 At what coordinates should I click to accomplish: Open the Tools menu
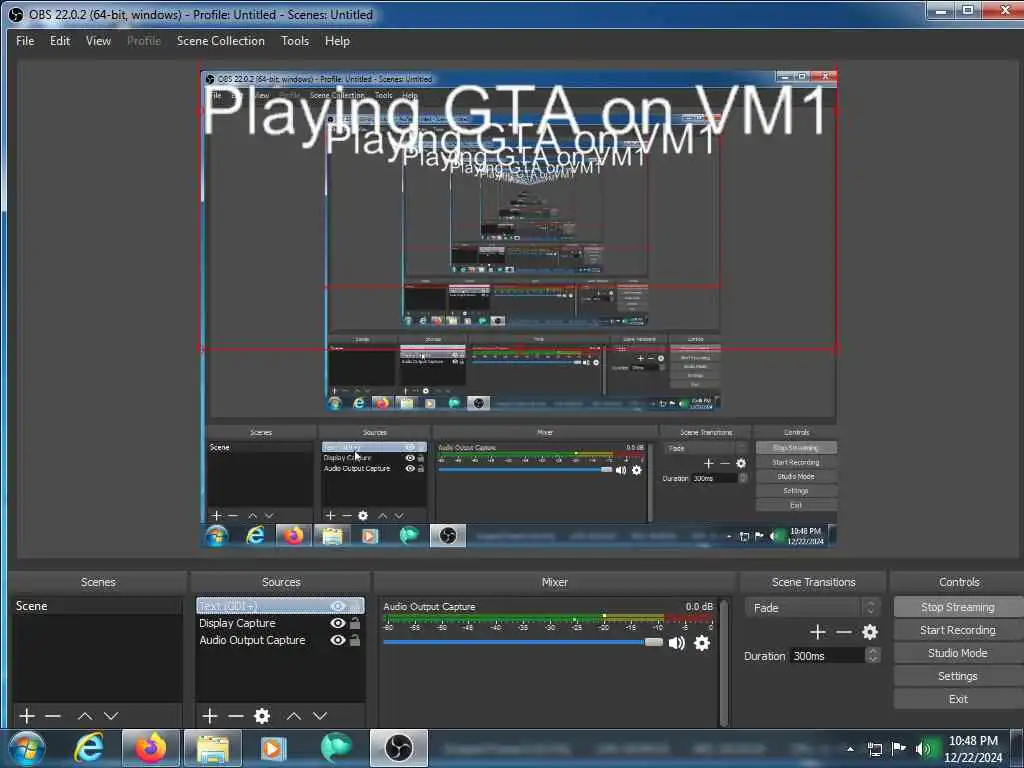(295, 40)
